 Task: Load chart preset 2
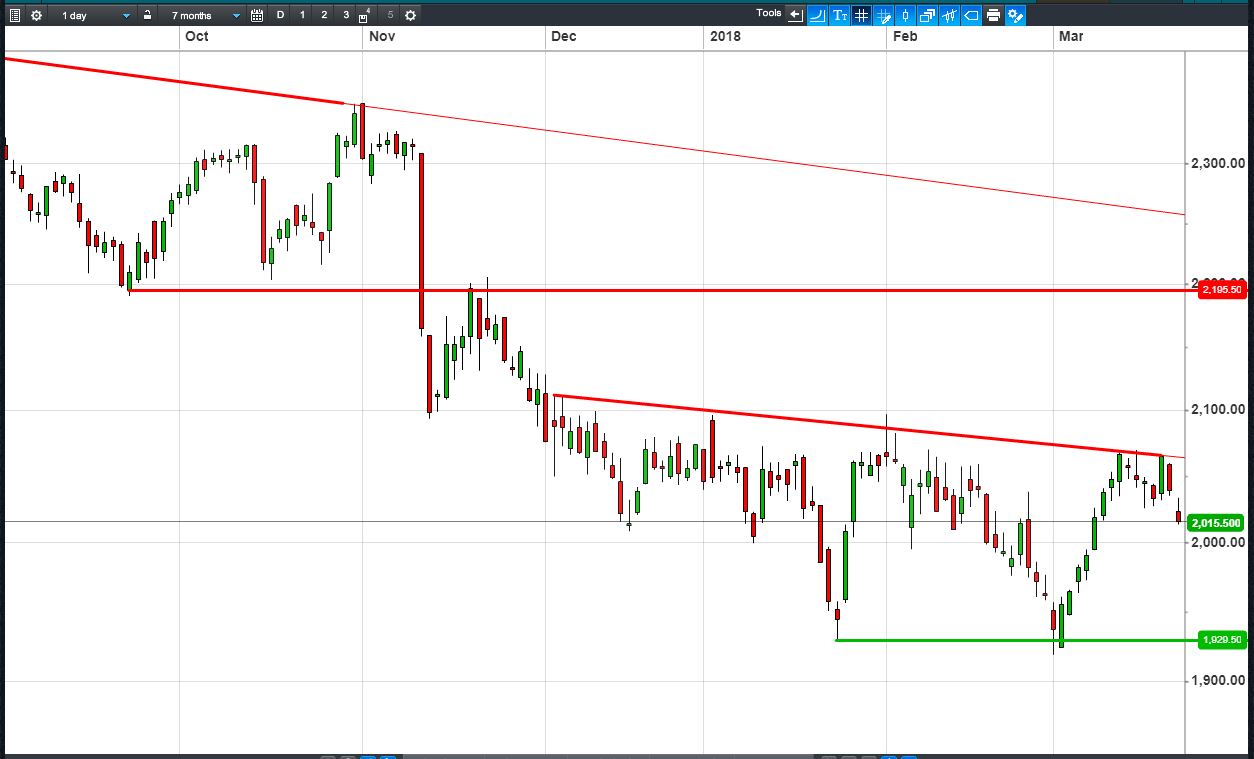click(324, 15)
